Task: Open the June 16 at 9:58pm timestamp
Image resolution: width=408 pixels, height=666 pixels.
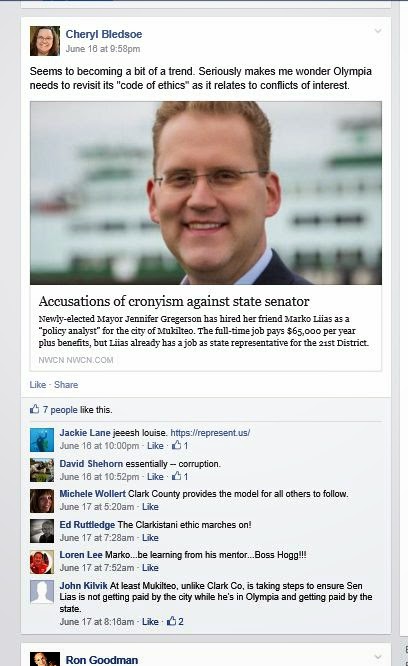Action: click(103, 49)
